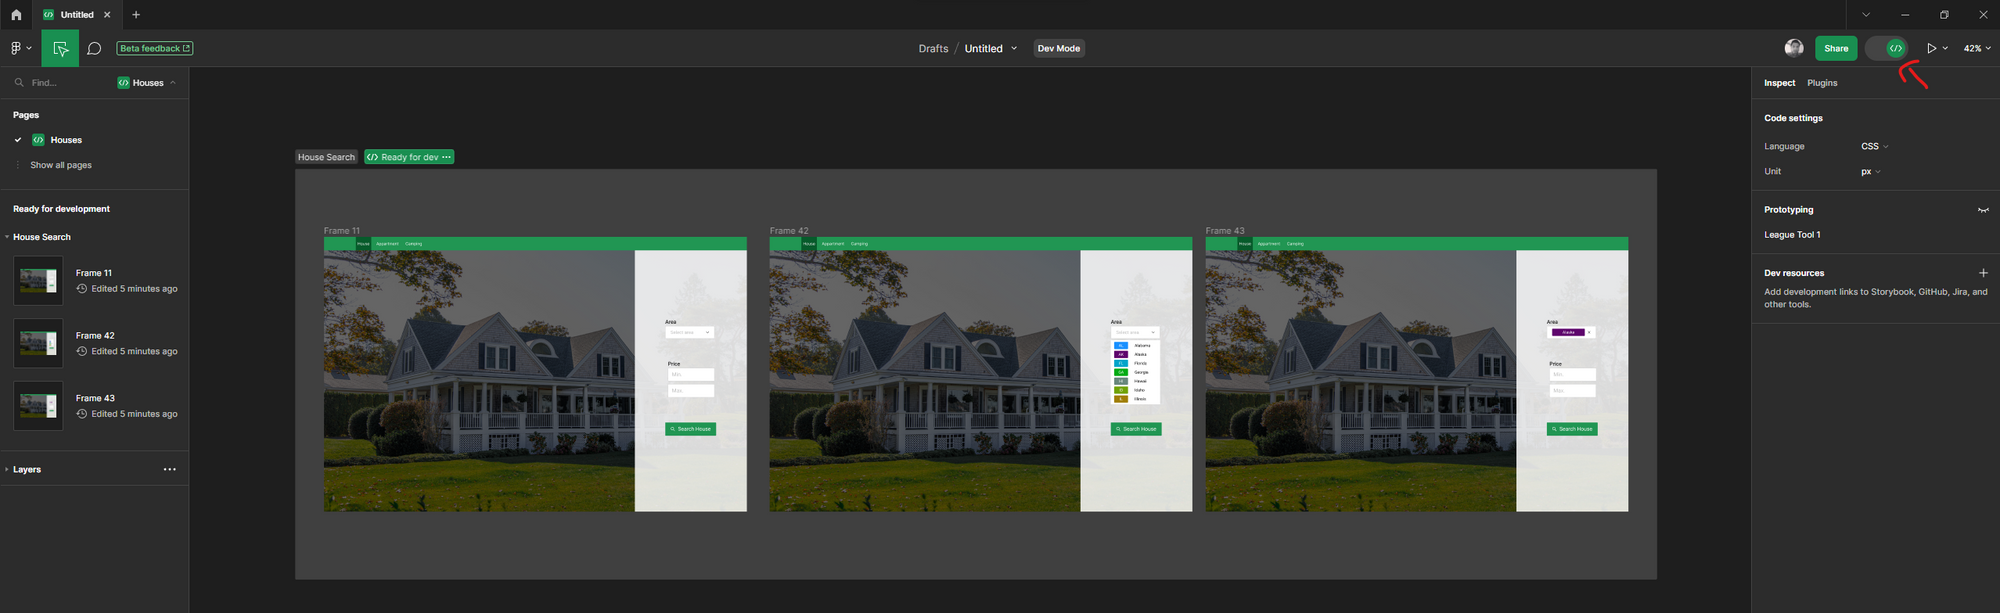Open the League Tool 1 flow

(1792, 235)
